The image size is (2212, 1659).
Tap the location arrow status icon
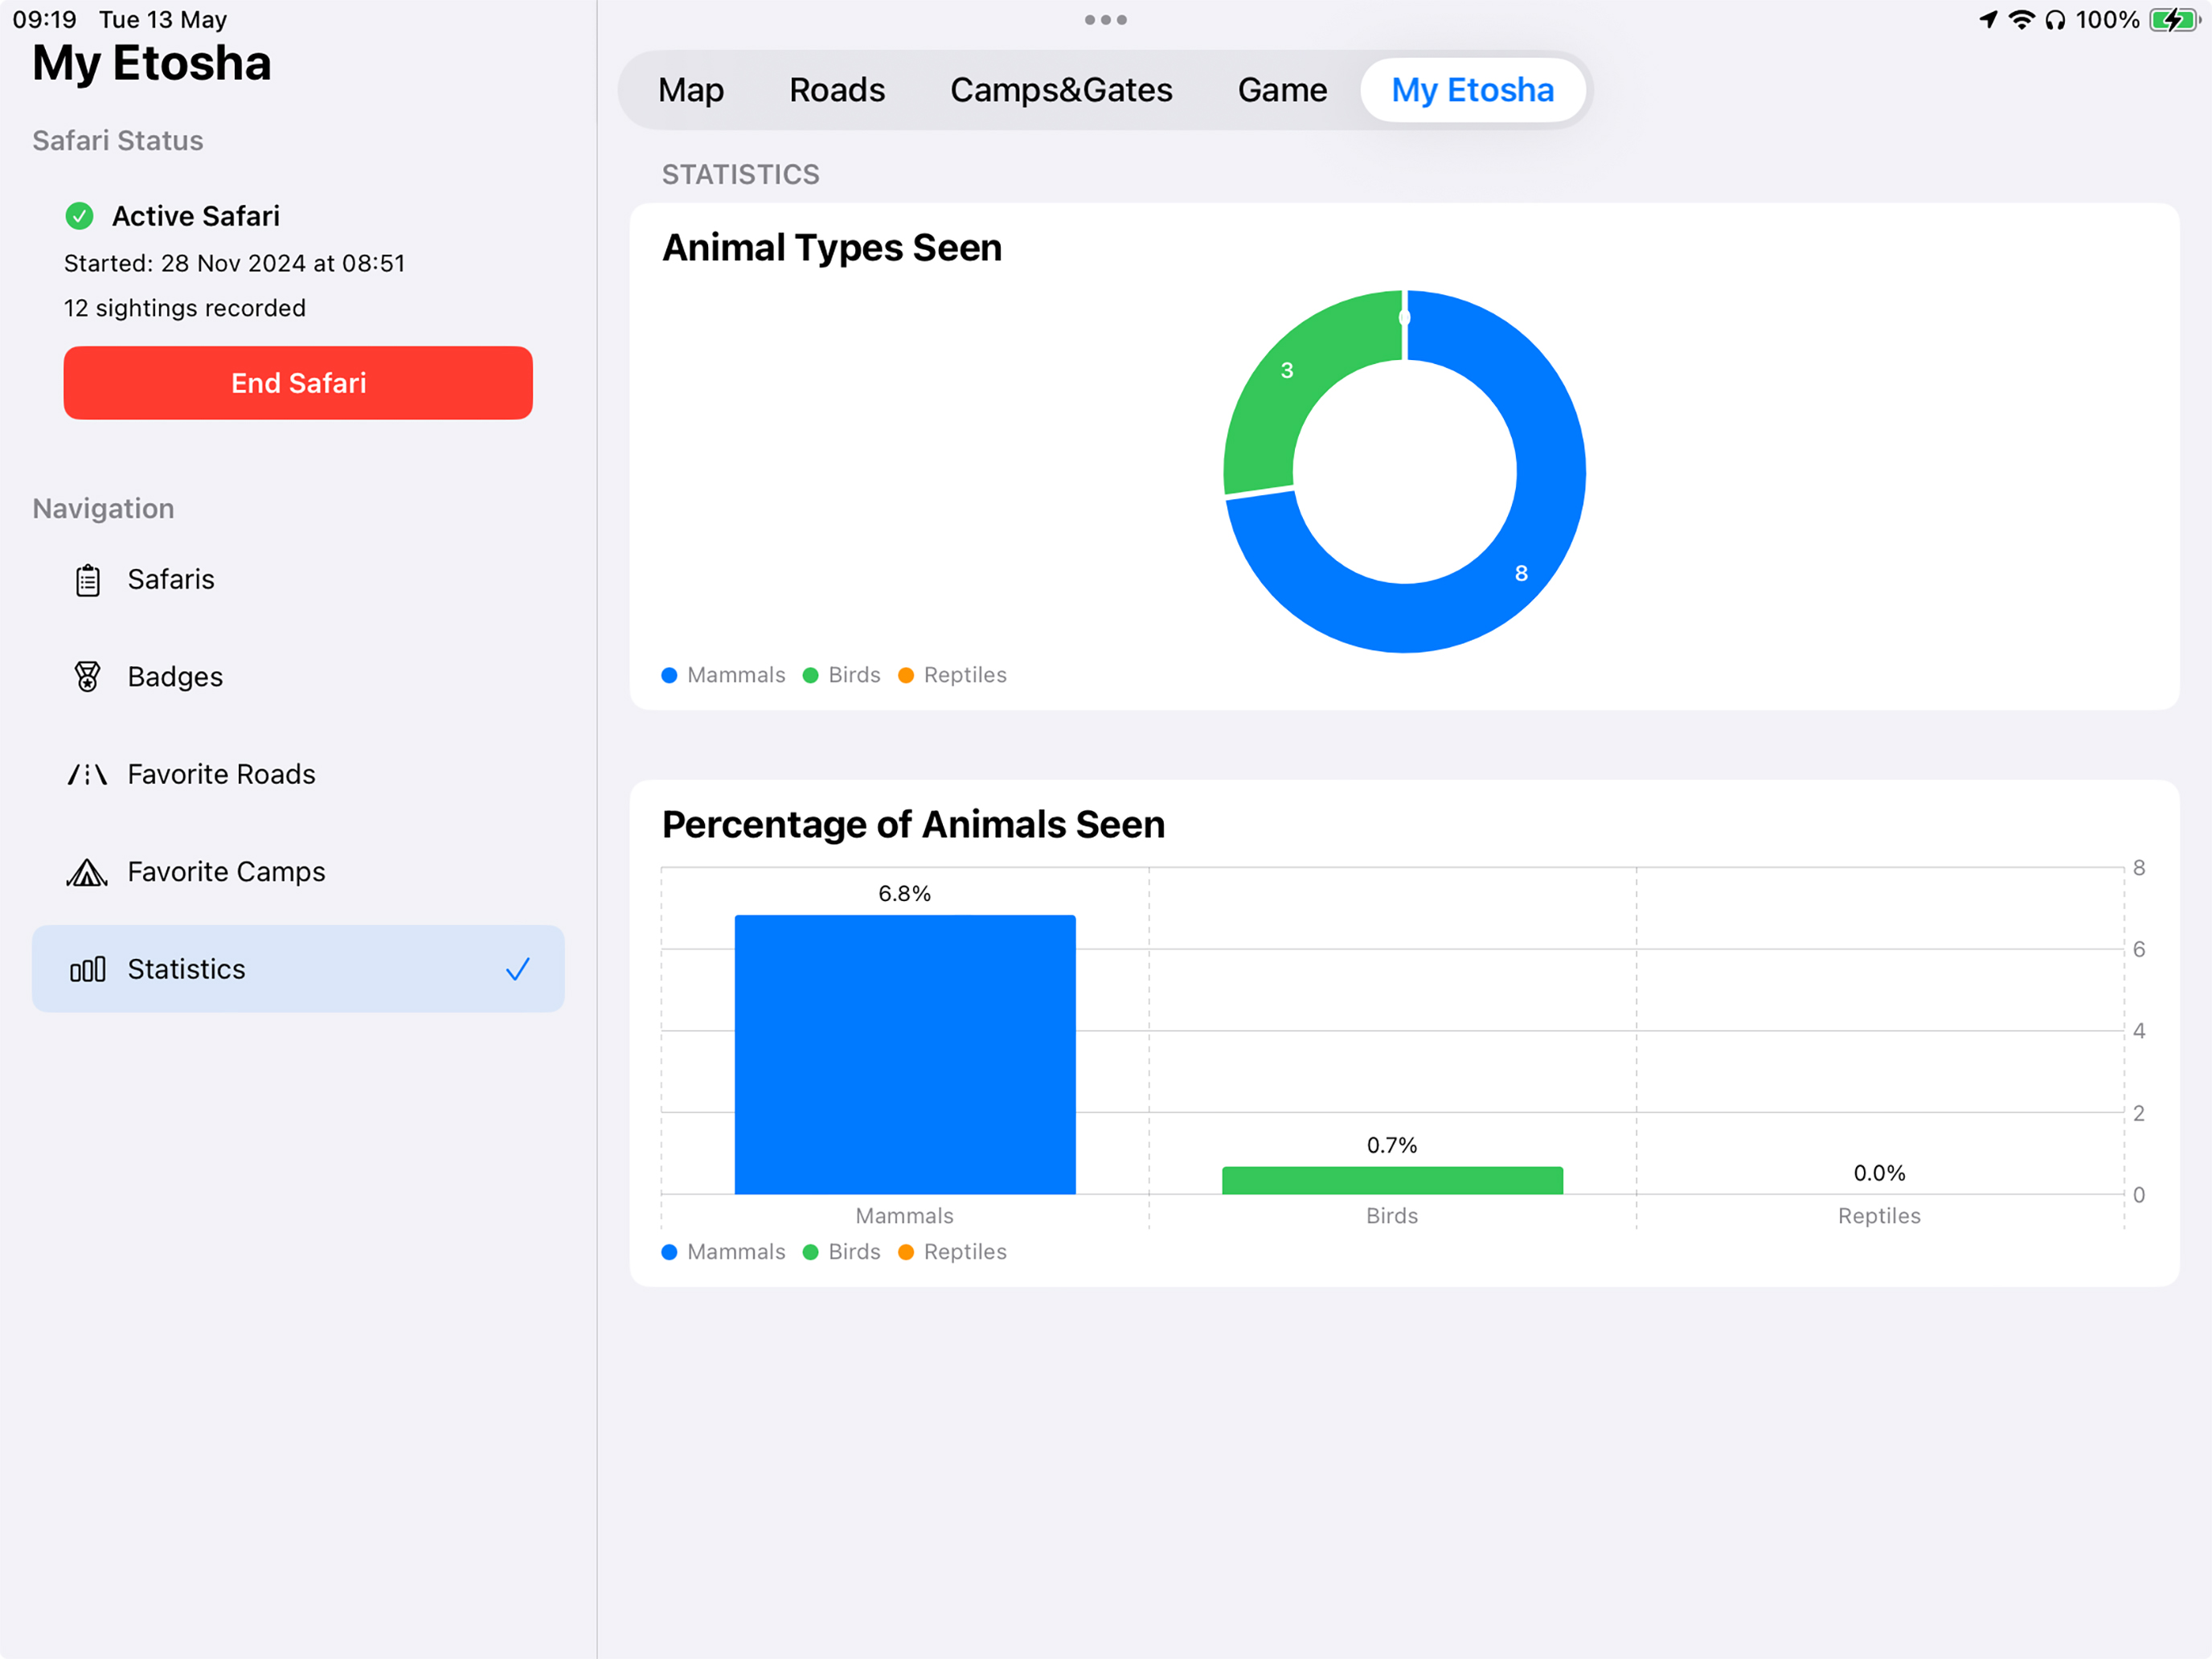tap(1989, 20)
